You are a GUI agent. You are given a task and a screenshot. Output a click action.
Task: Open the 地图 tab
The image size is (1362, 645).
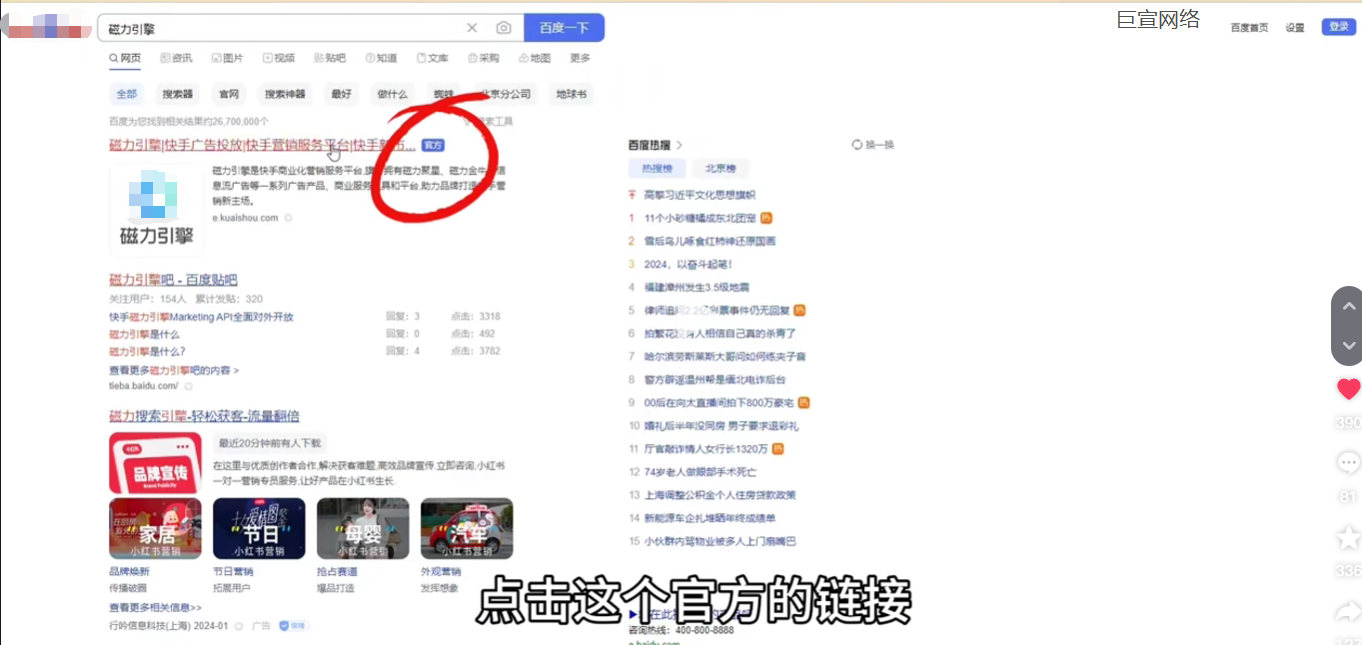coord(535,58)
